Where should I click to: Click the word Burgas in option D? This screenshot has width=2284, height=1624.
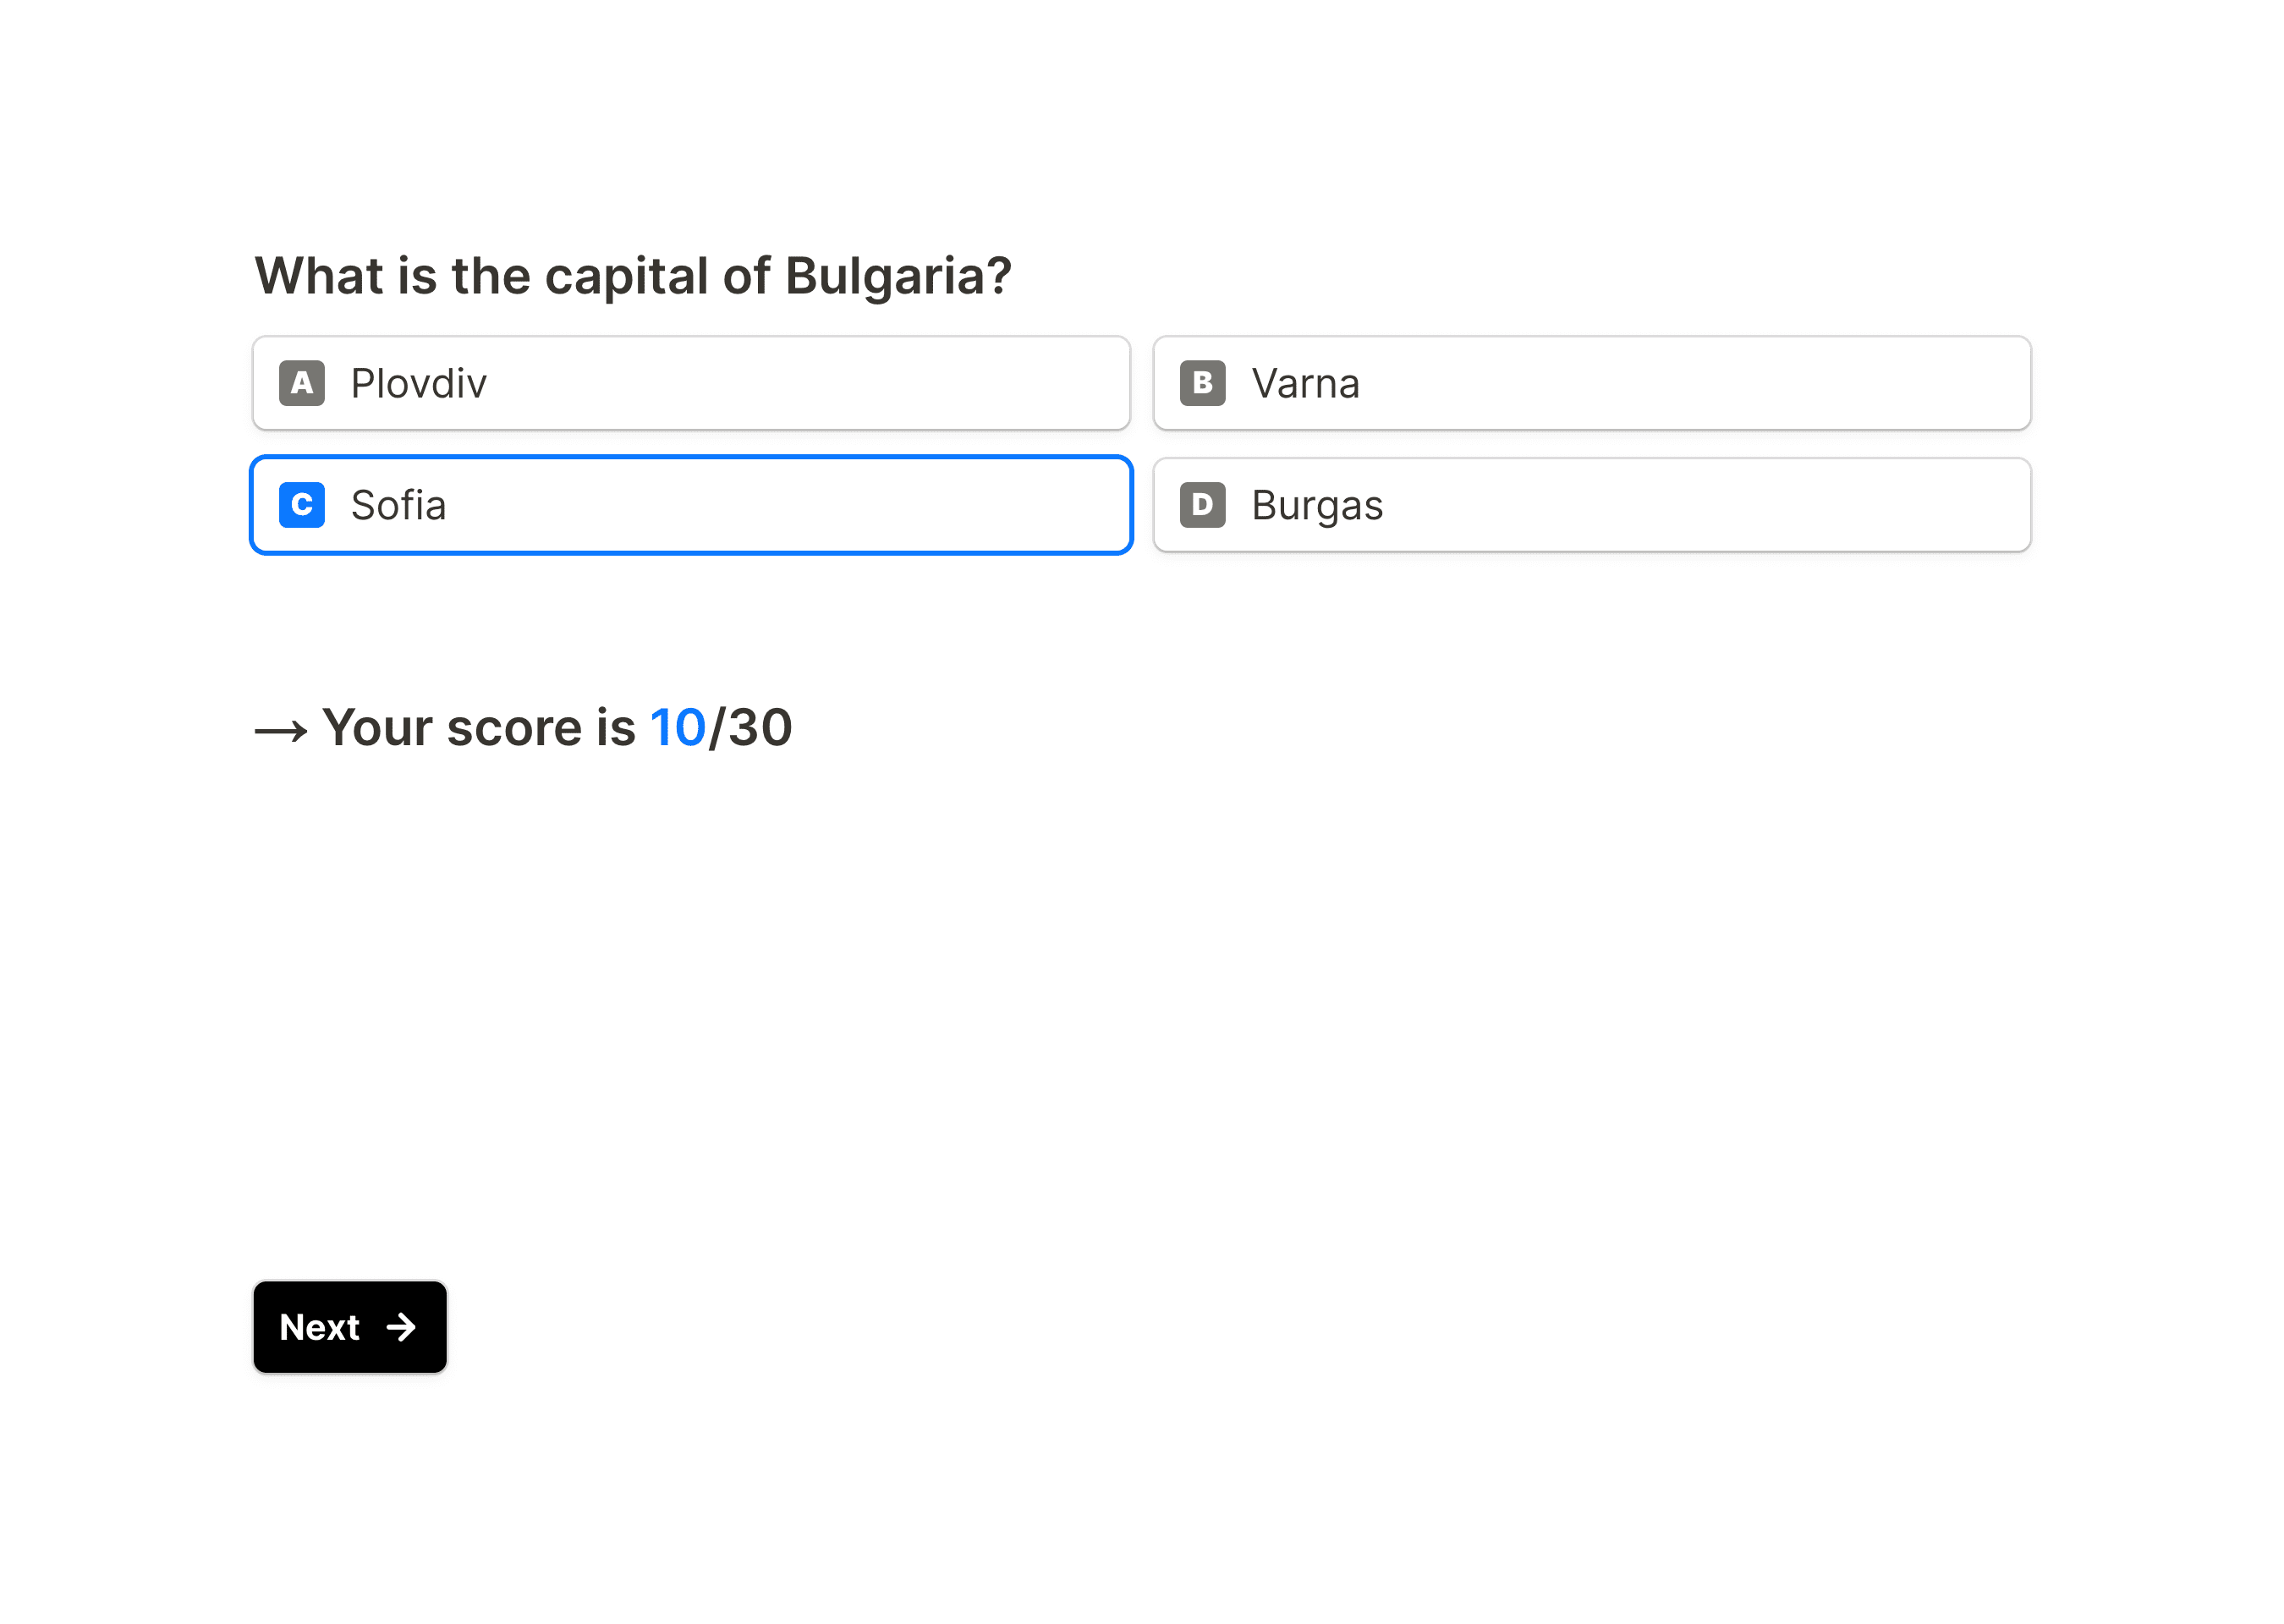click(1316, 505)
